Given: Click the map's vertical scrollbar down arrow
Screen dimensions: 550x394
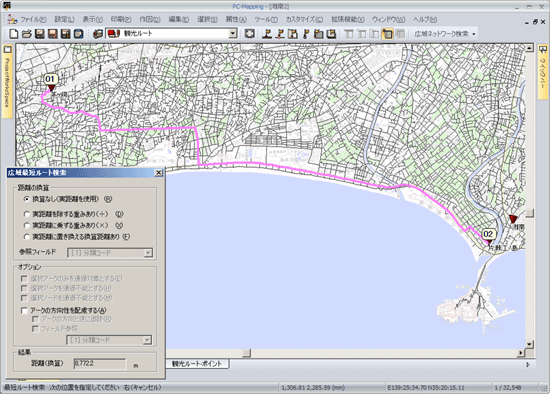Looking at the screenshot, I should point(529,344).
